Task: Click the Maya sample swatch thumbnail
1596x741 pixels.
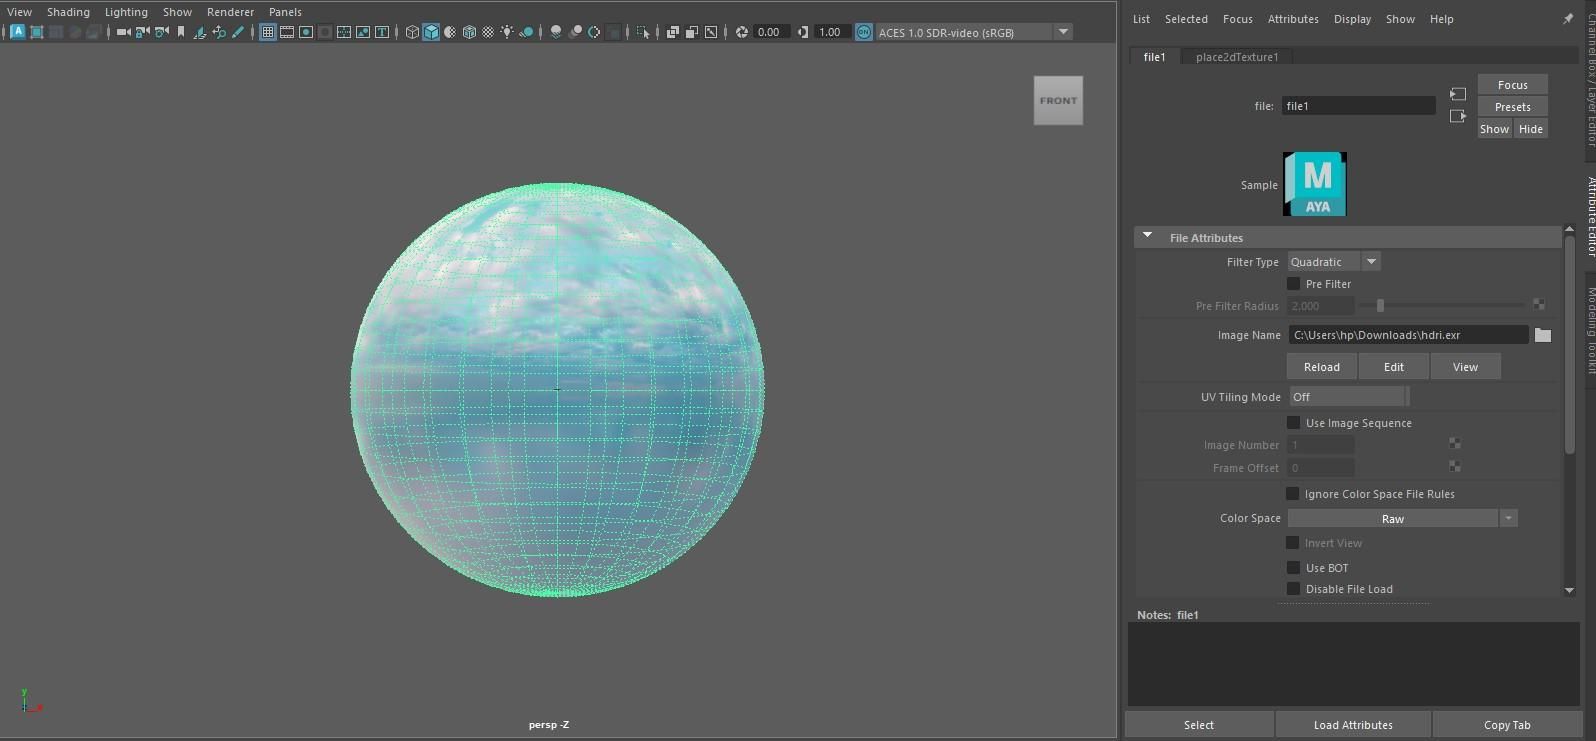Action: pos(1315,184)
